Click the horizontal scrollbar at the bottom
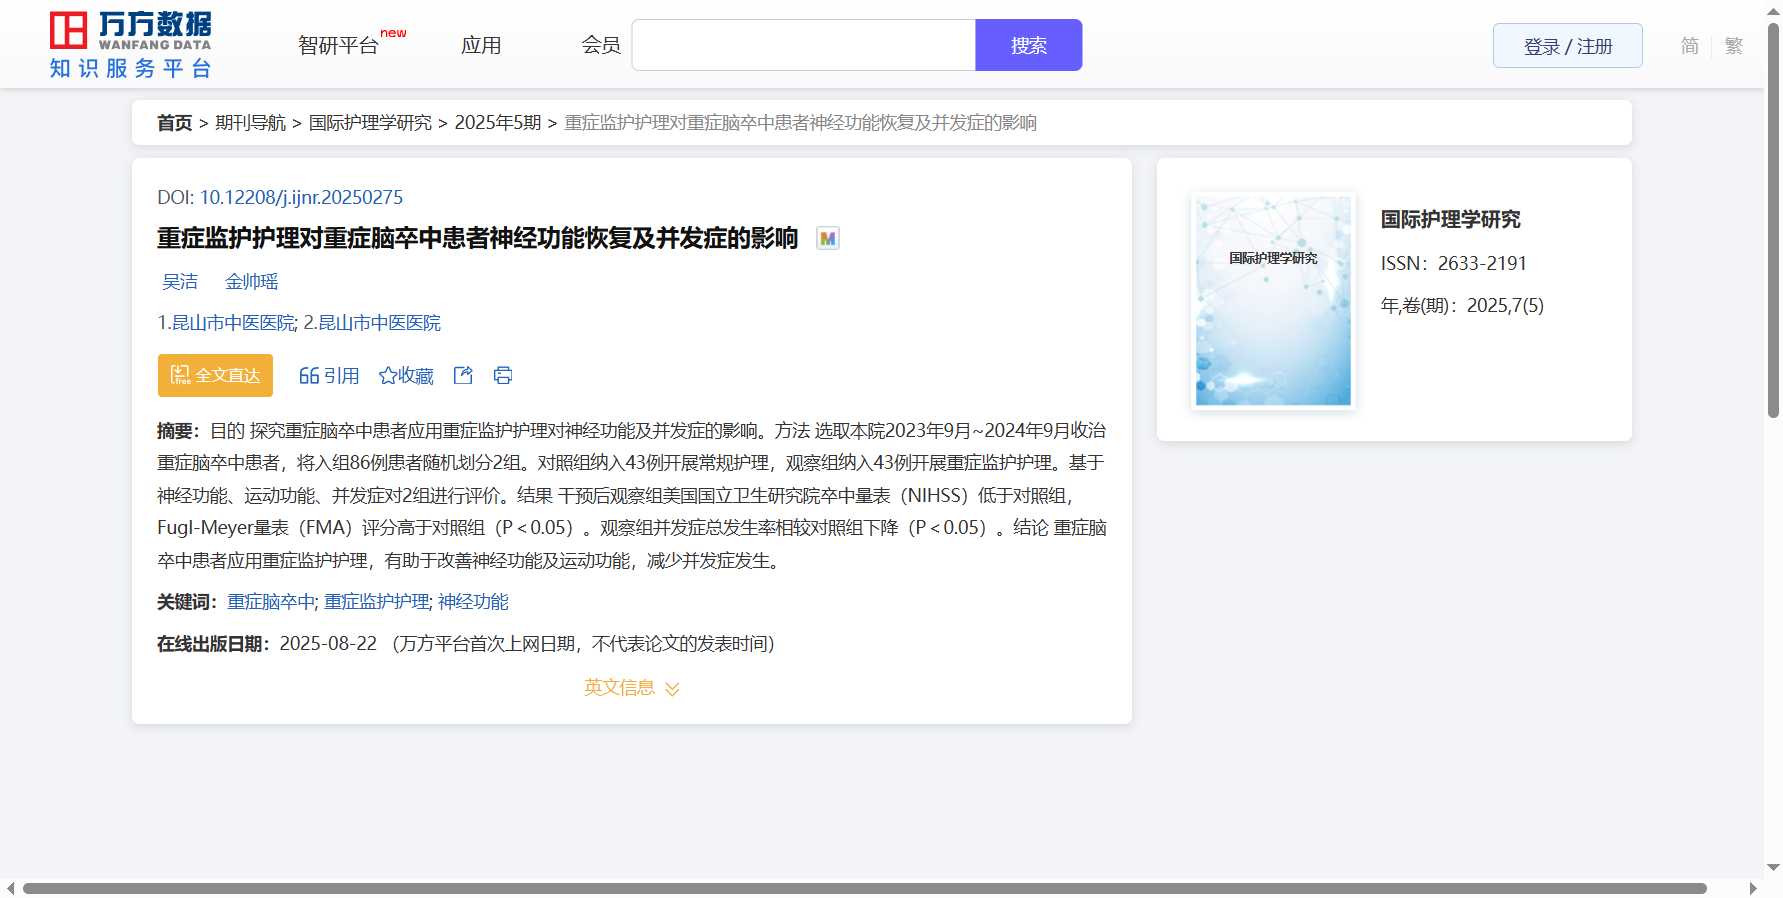The height and width of the screenshot is (898, 1783). coord(864,888)
